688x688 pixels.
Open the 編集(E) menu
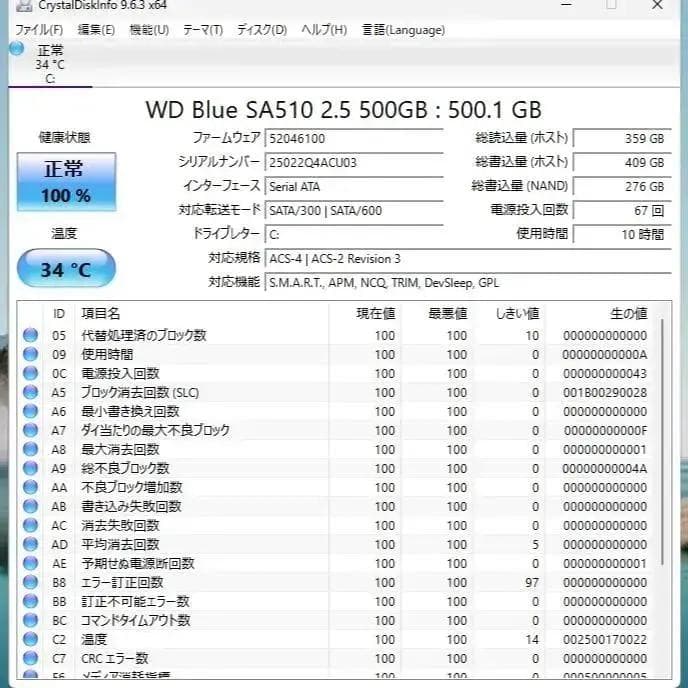[96, 30]
